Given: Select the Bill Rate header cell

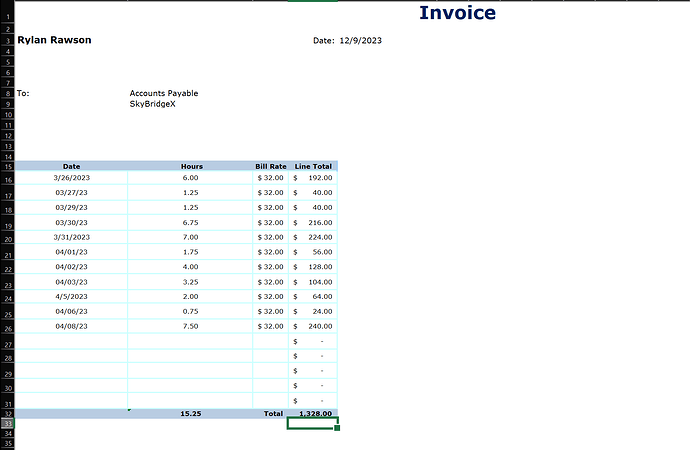Looking at the screenshot, I should tap(271, 166).
